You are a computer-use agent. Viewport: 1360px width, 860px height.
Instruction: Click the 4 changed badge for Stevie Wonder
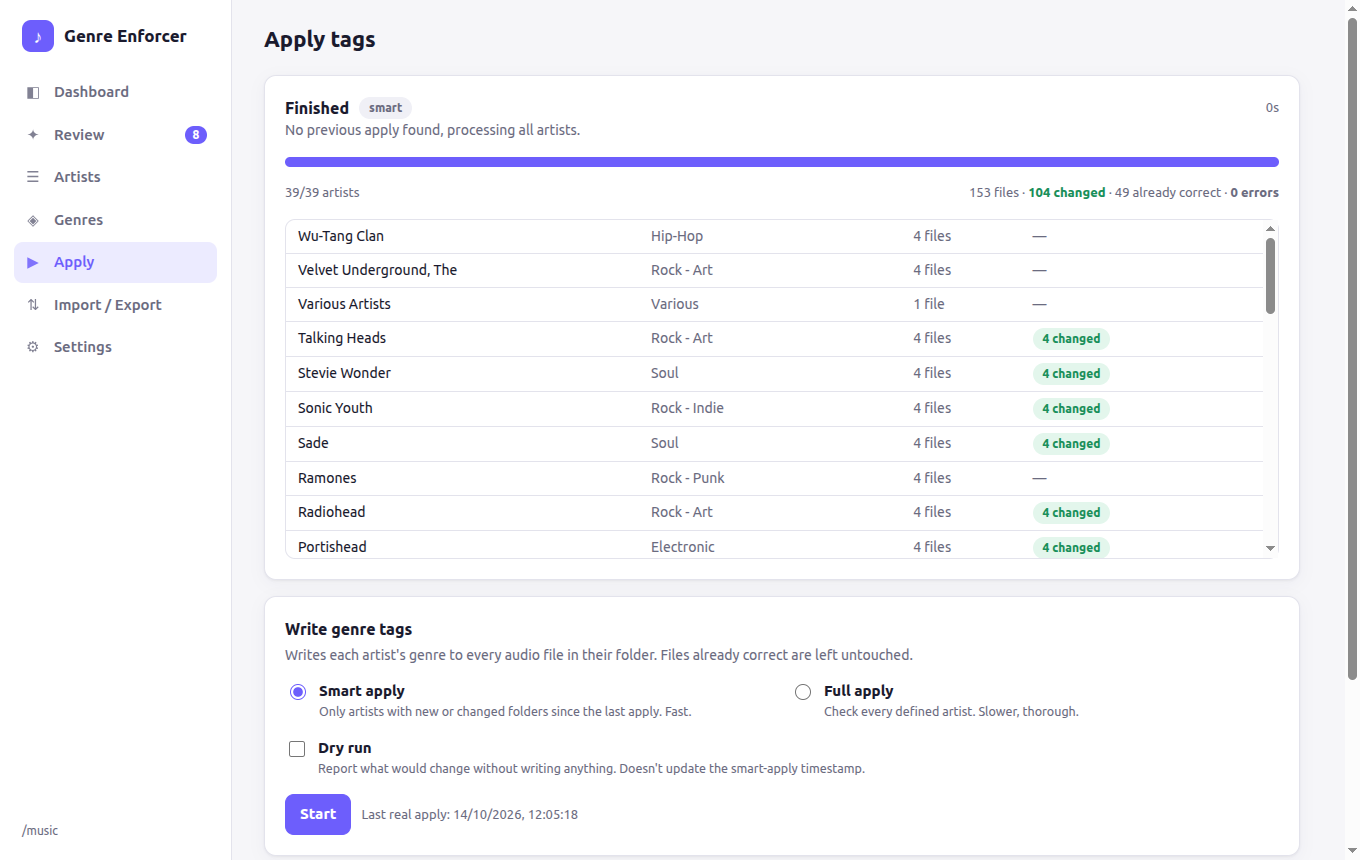point(1071,374)
